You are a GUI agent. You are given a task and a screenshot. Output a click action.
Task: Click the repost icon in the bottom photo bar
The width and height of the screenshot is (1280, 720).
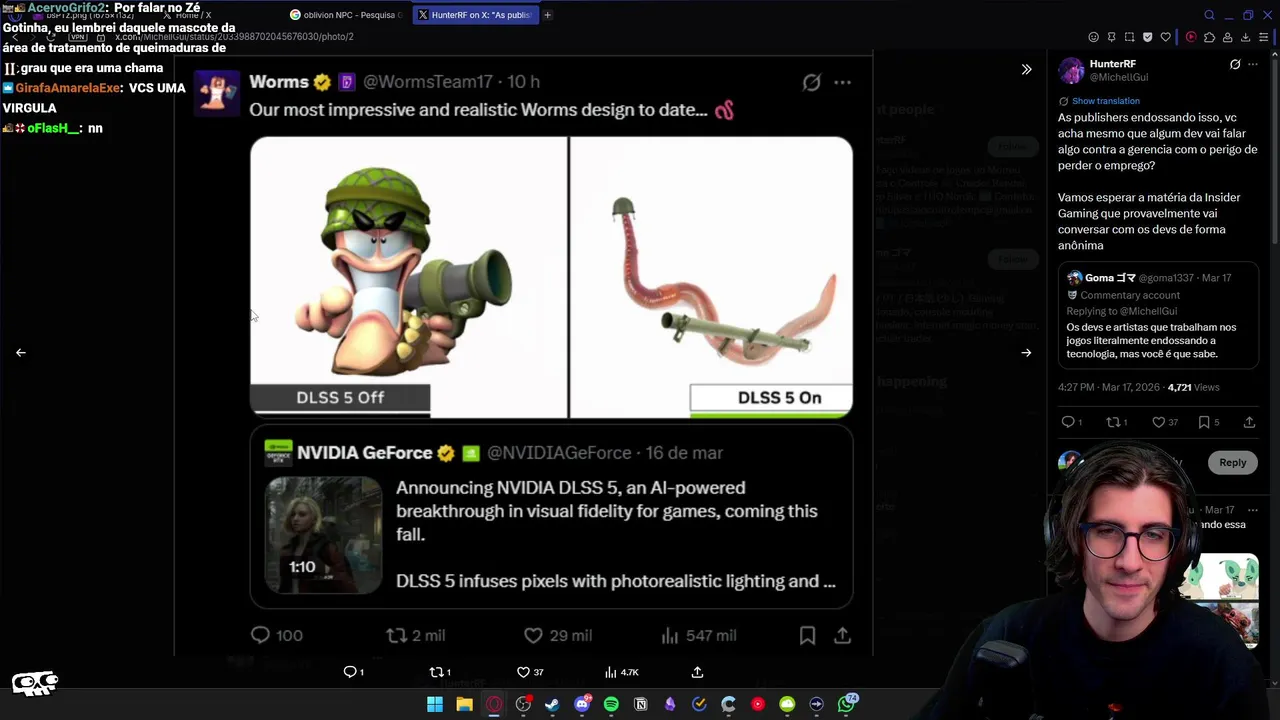tap(436, 672)
